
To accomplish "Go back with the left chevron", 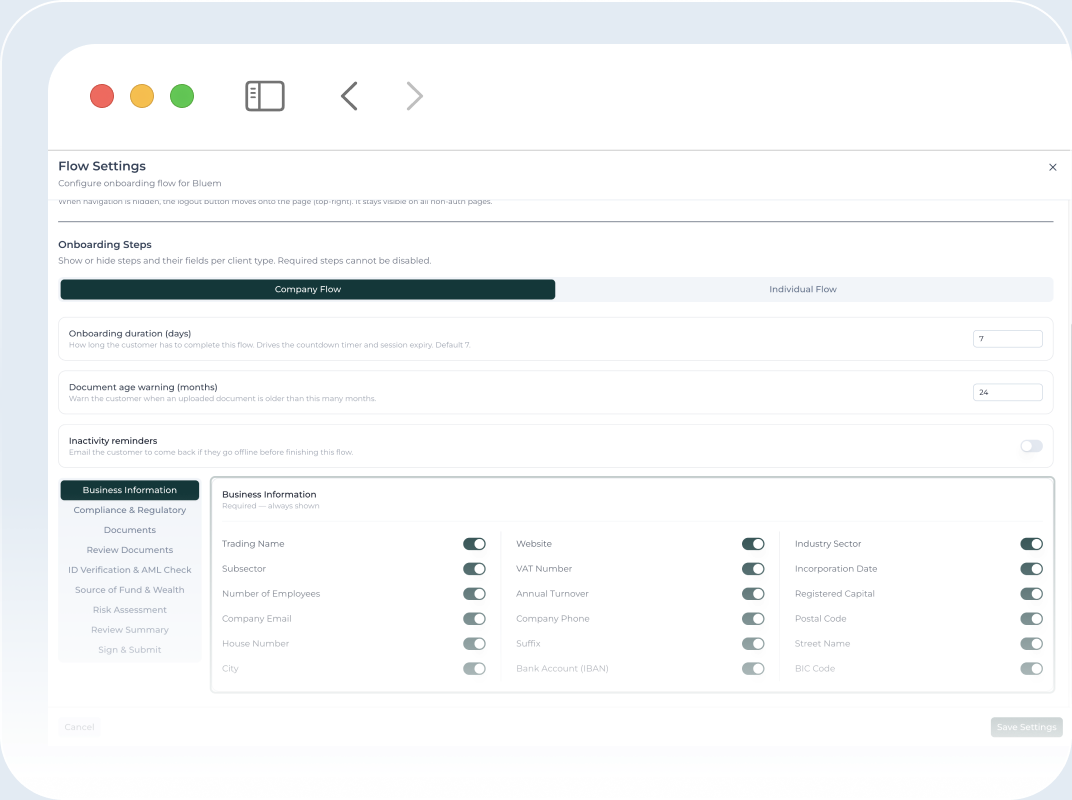I will [349, 96].
